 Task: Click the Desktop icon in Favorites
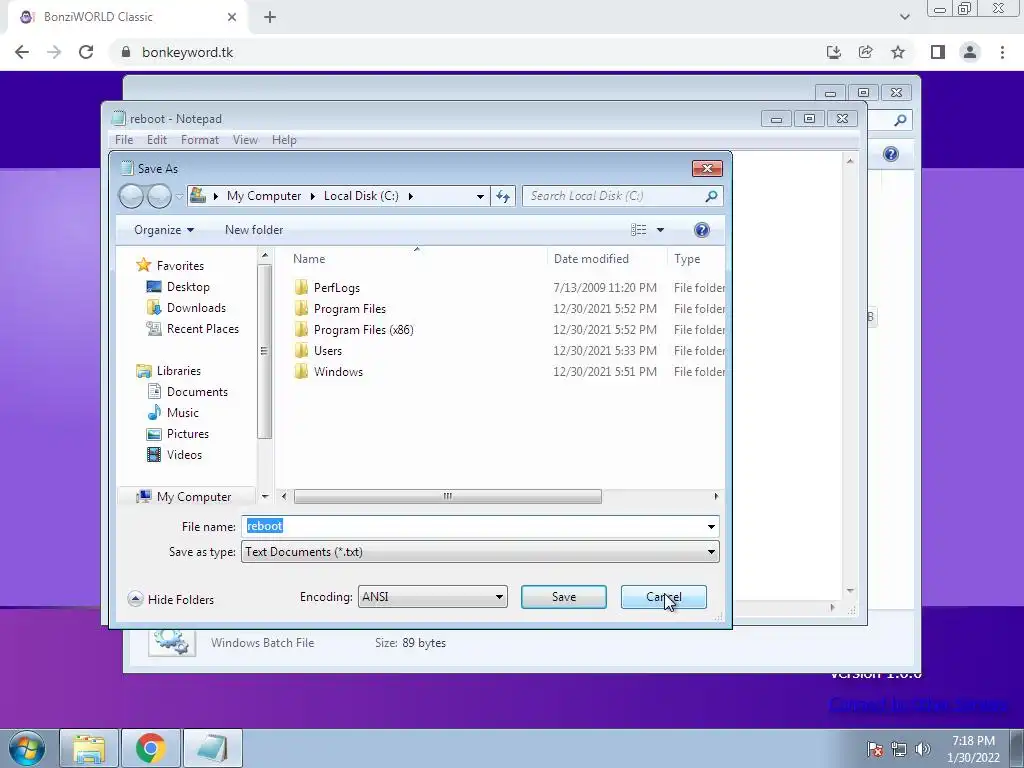coord(153,287)
